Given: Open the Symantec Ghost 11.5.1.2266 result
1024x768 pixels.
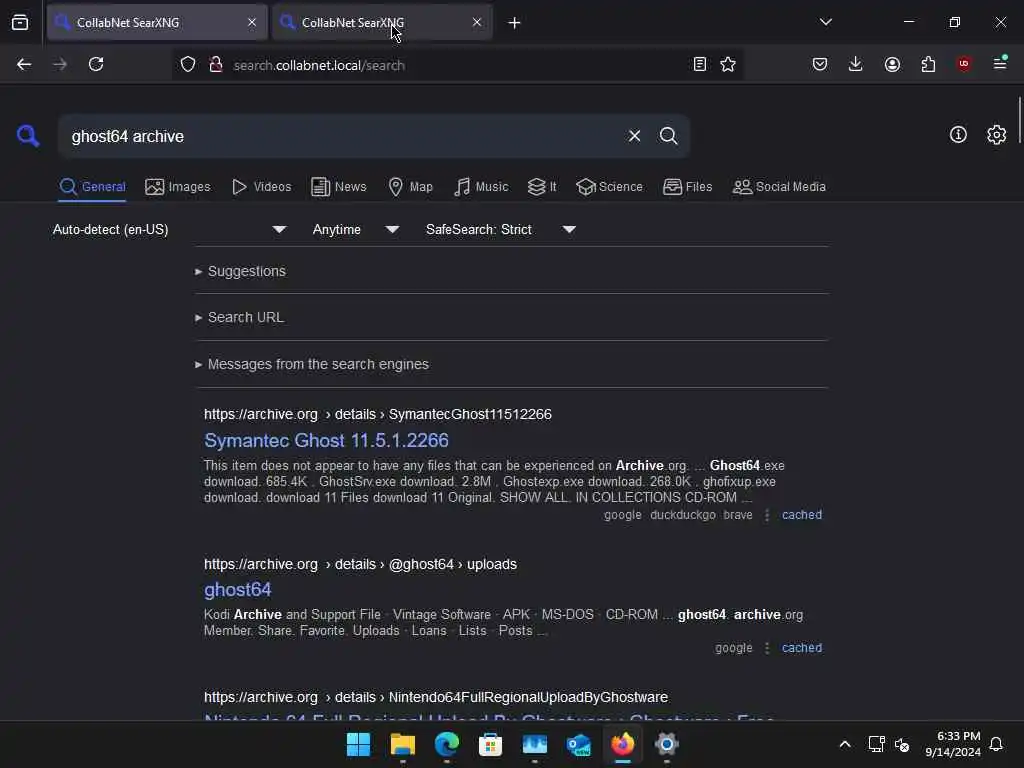Looking at the screenshot, I should (x=327, y=441).
